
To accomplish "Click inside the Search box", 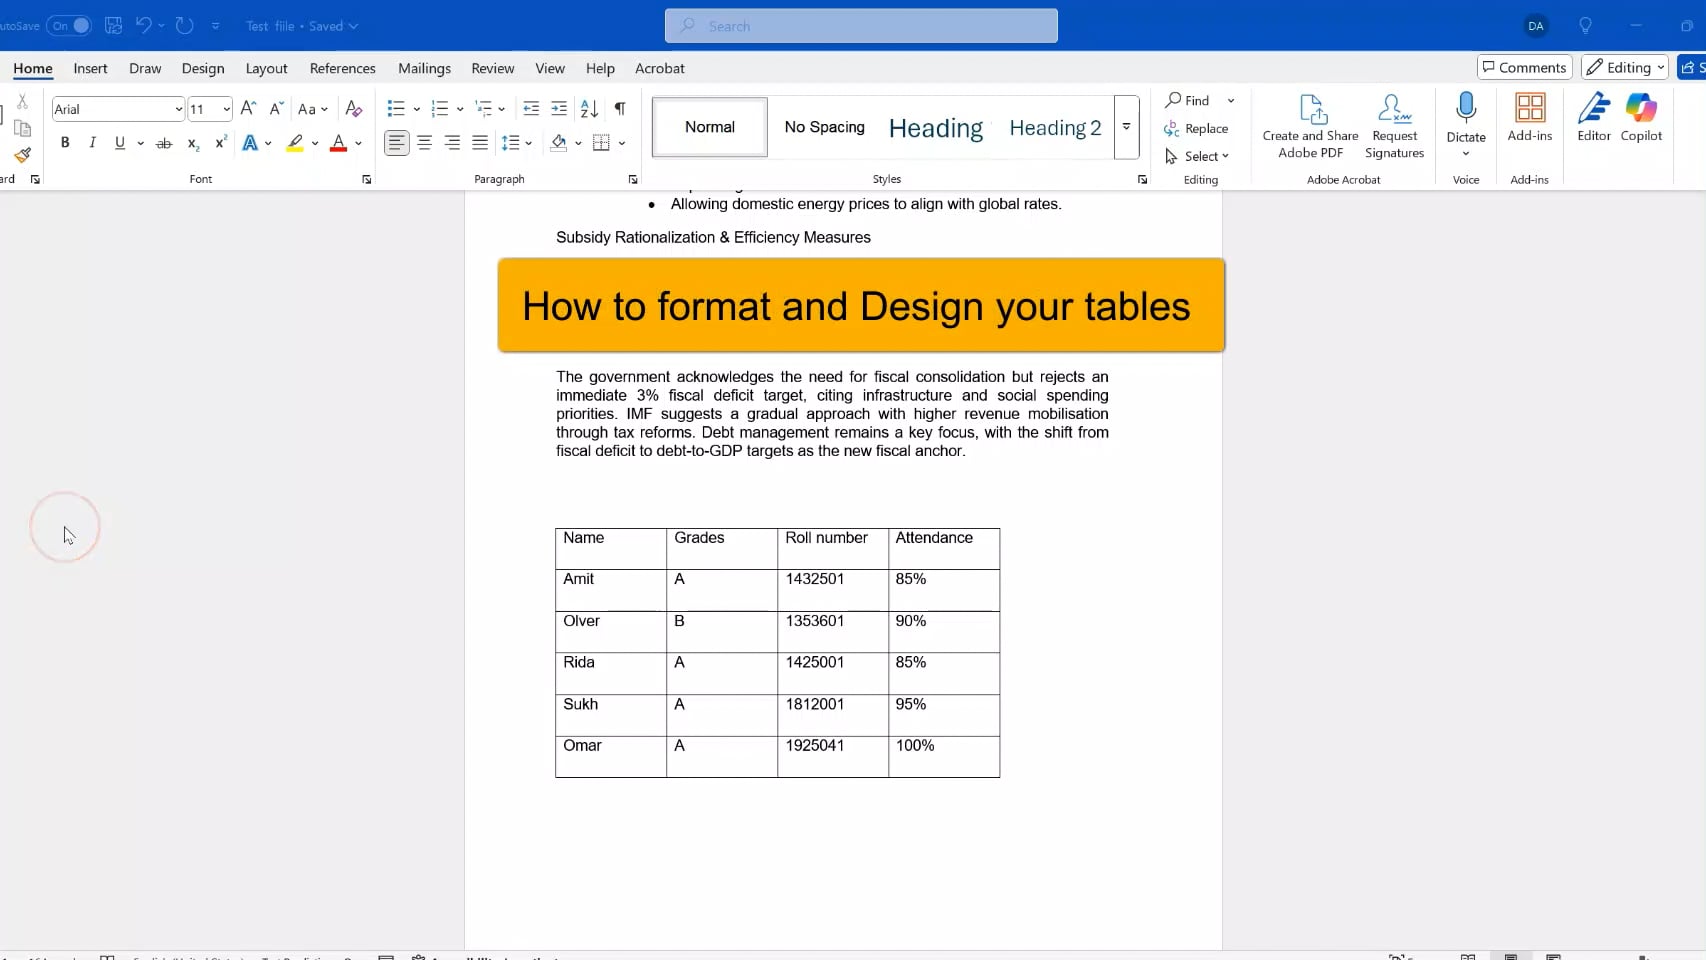I will pos(860,25).
